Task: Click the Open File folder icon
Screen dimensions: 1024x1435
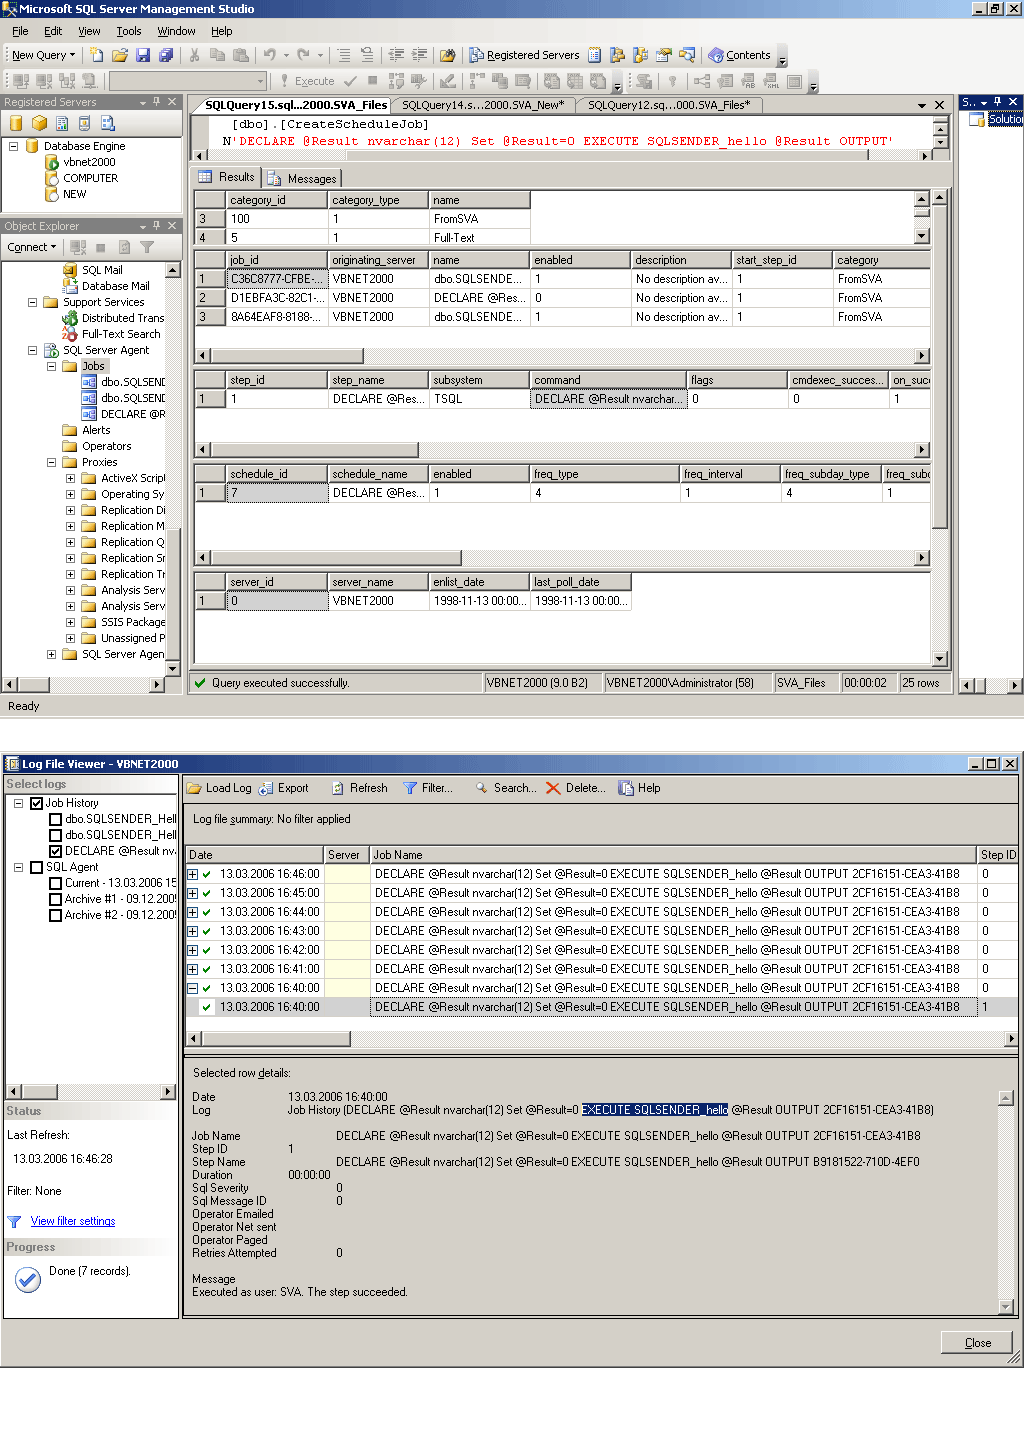Action: pos(120,55)
